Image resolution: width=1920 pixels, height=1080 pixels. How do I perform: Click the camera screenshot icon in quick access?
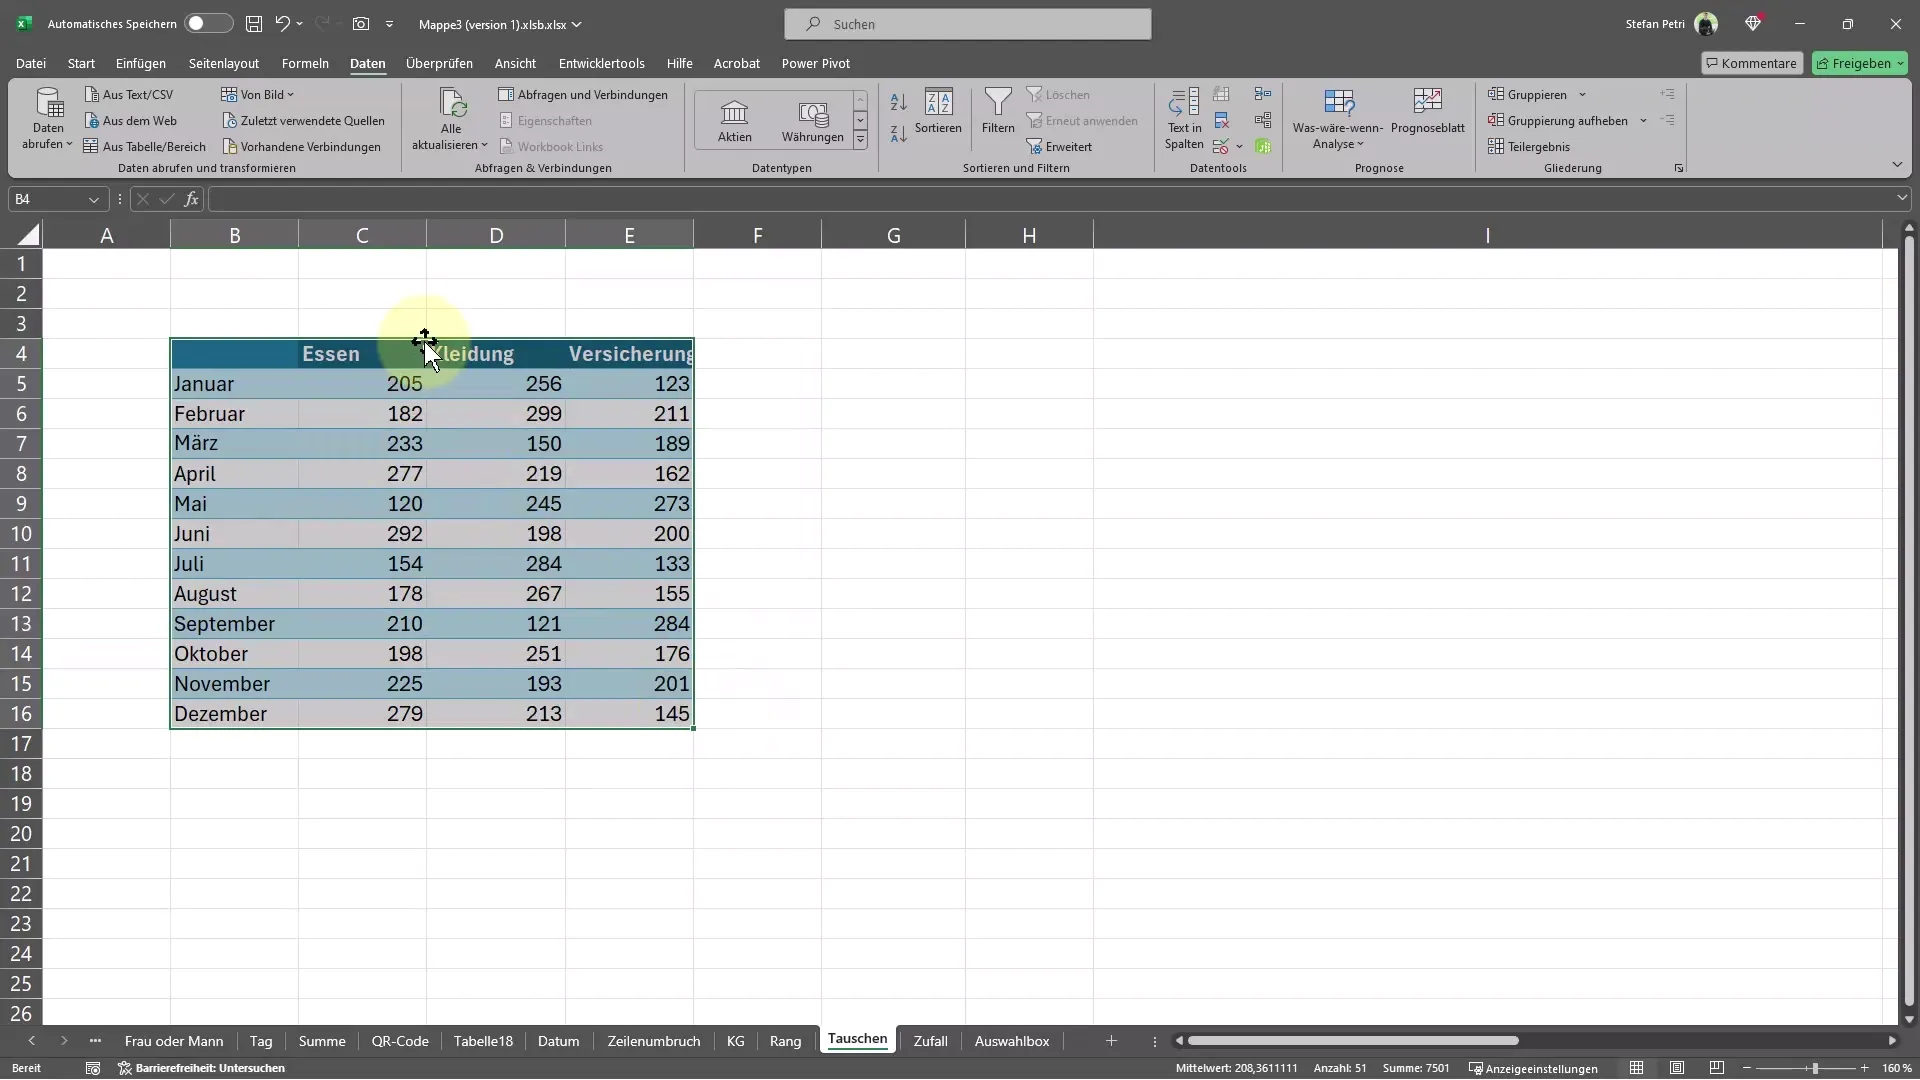(x=360, y=23)
